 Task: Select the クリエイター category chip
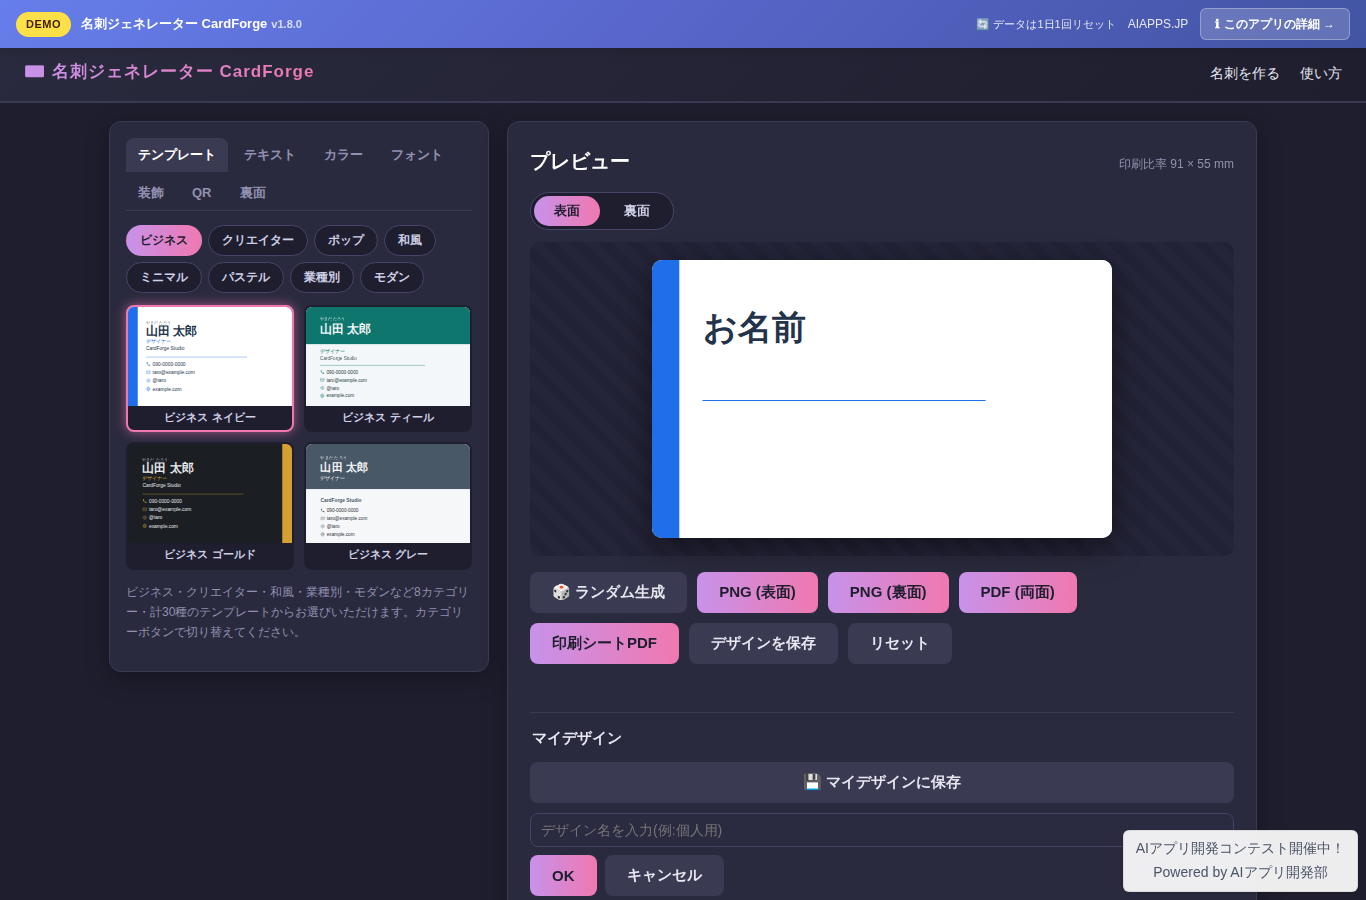click(x=258, y=240)
